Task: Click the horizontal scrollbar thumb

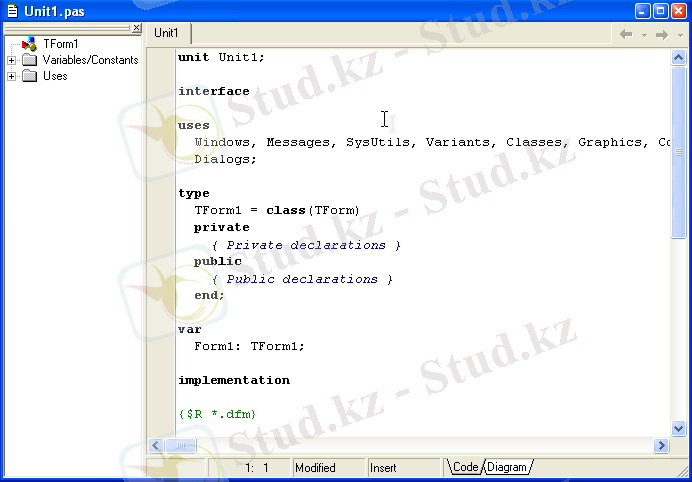Action: click(181, 445)
